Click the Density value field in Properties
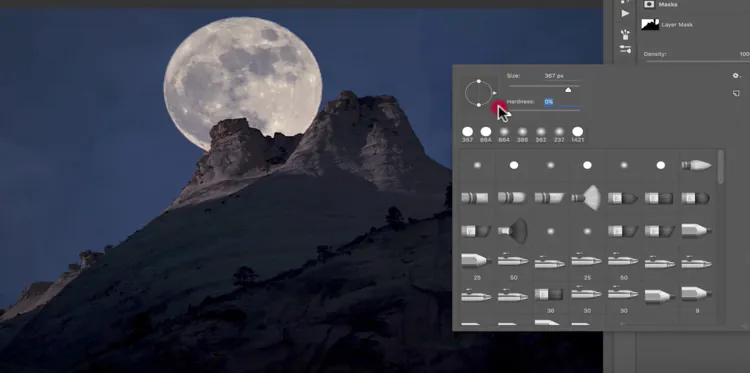This screenshot has height=373, width=750. click(744, 54)
